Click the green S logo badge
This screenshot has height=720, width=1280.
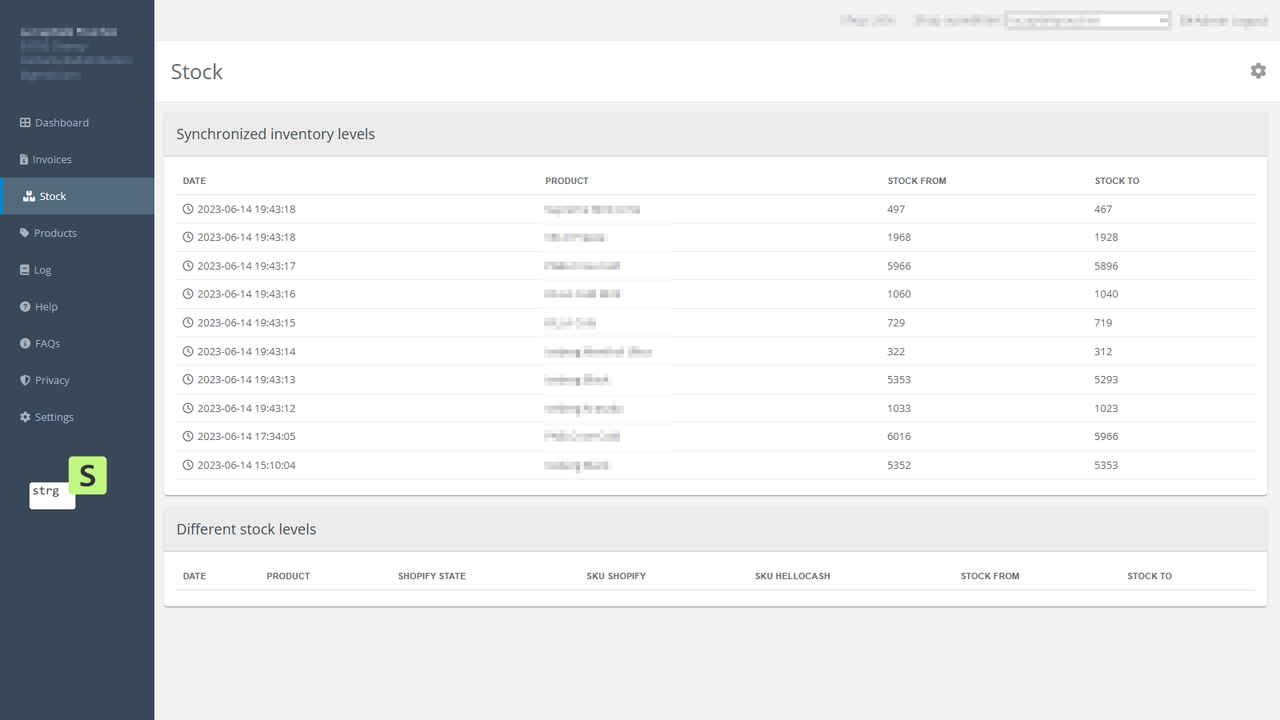pos(88,475)
